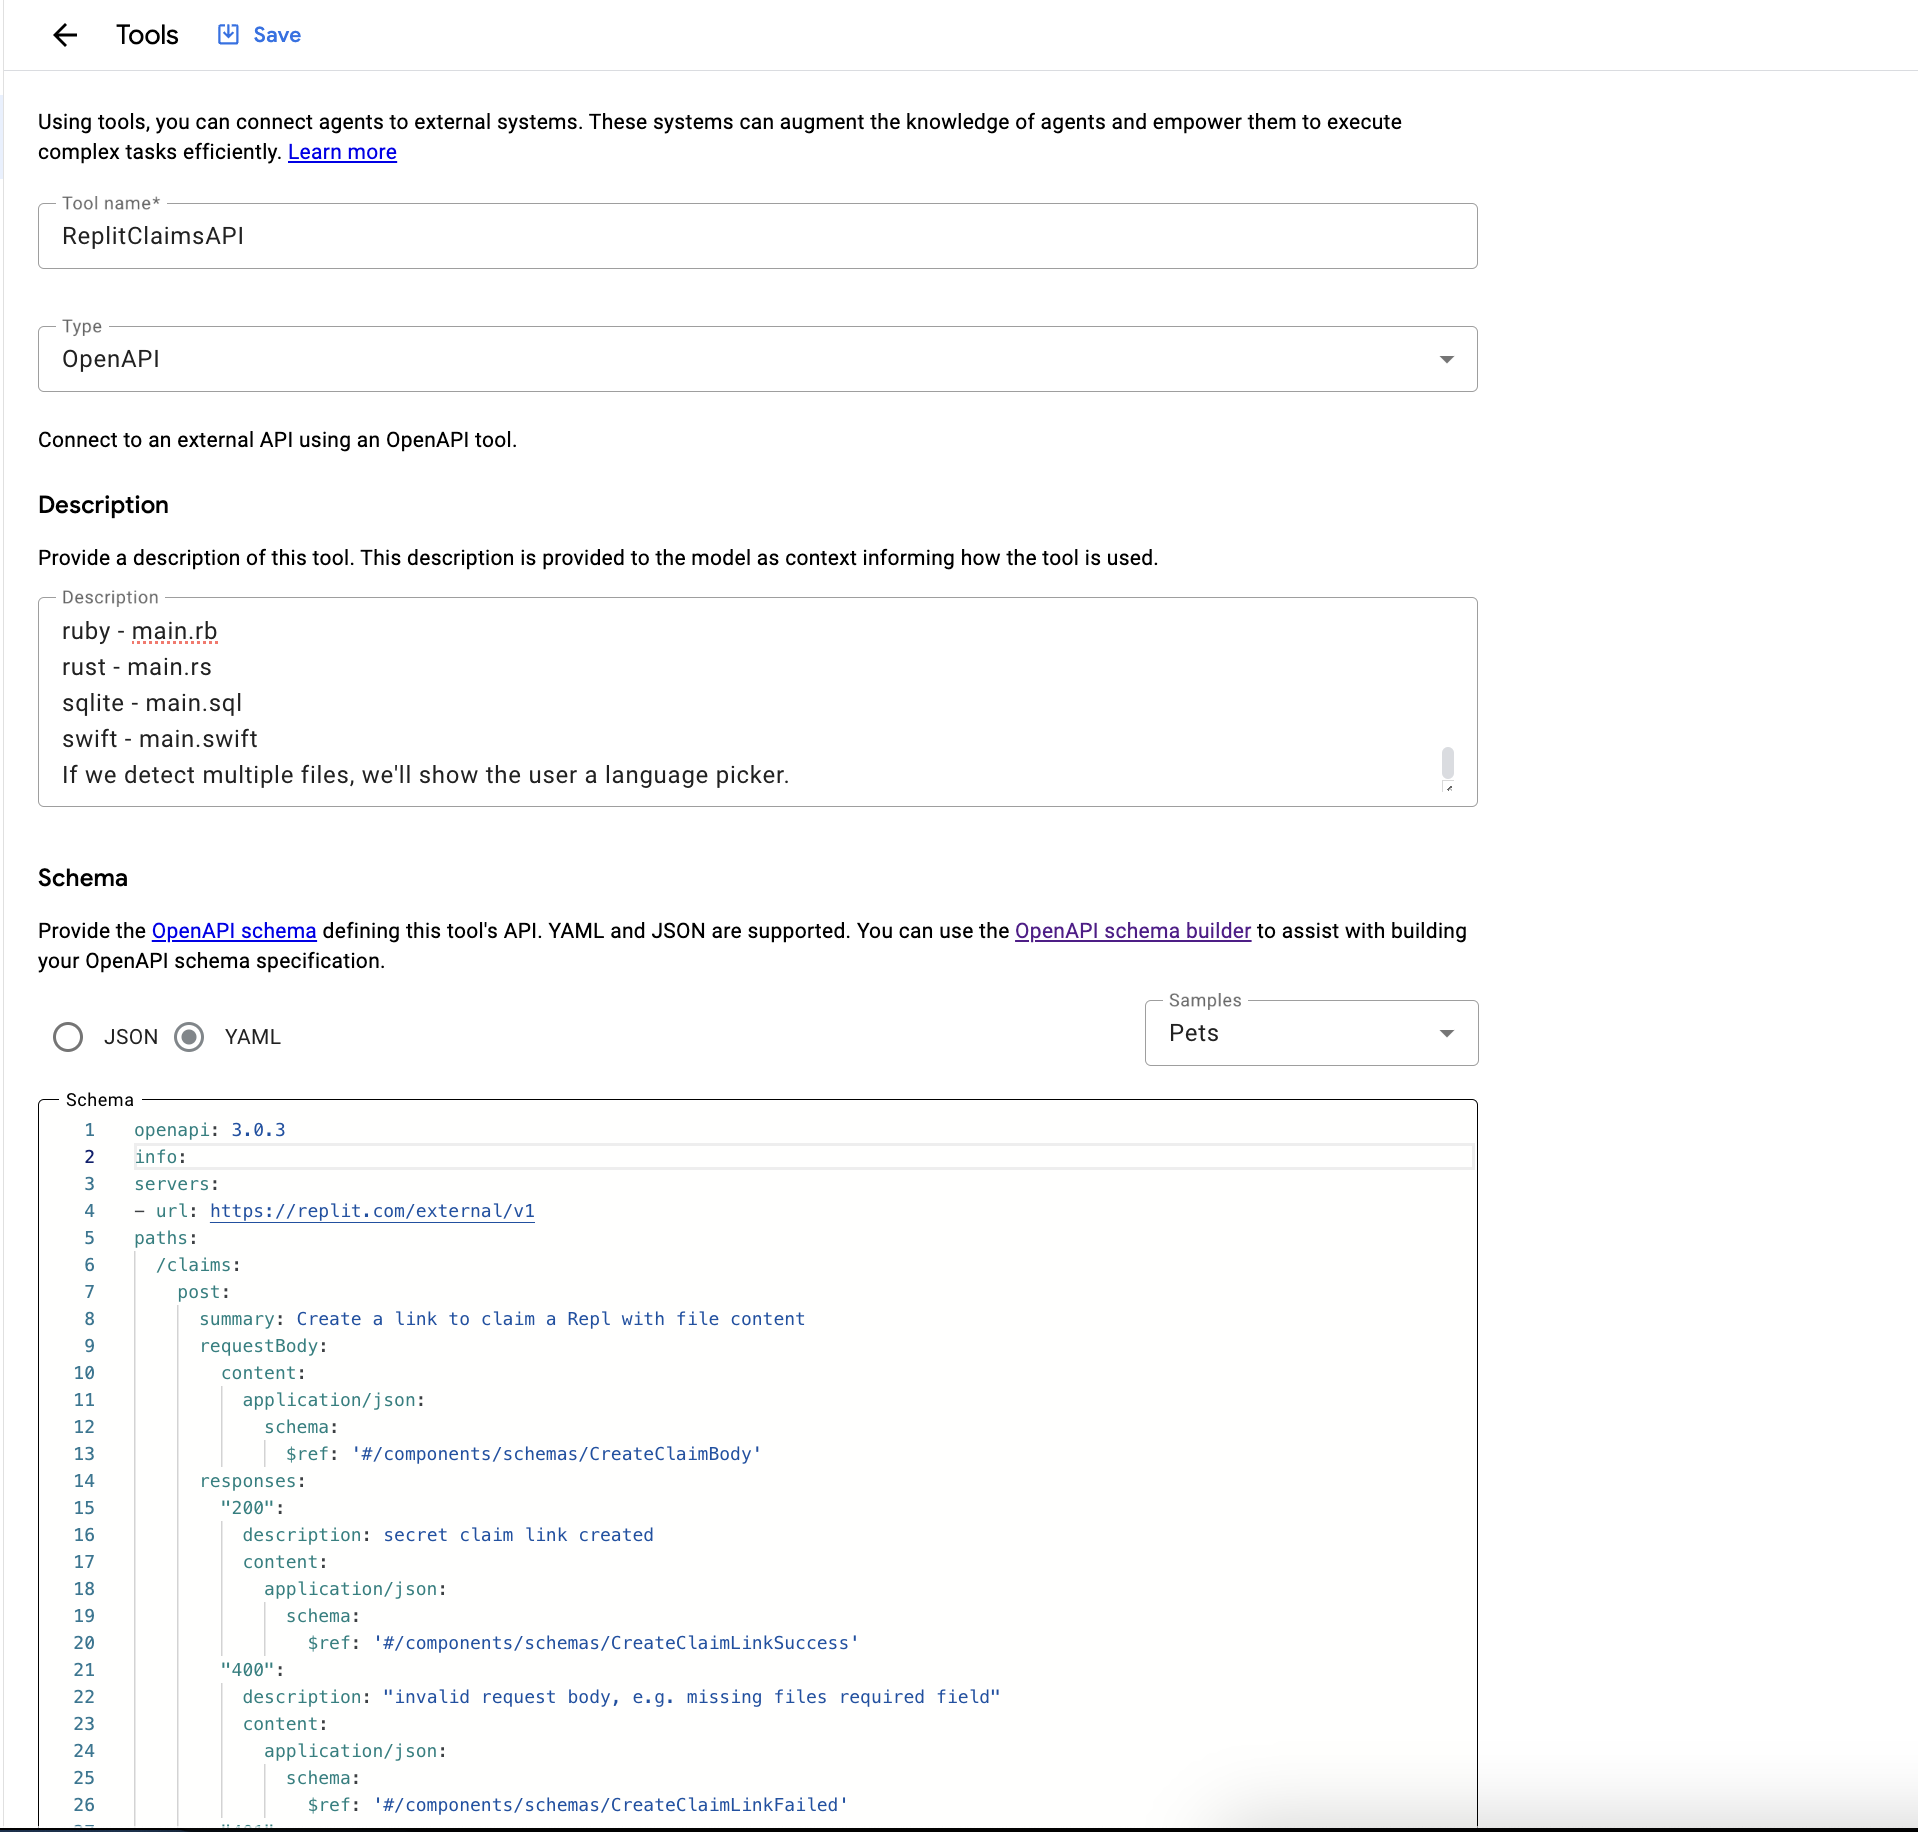The height and width of the screenshot is (1832, 1918).
Task: Click the Tool name input field
Action: (x=757, y=236)
